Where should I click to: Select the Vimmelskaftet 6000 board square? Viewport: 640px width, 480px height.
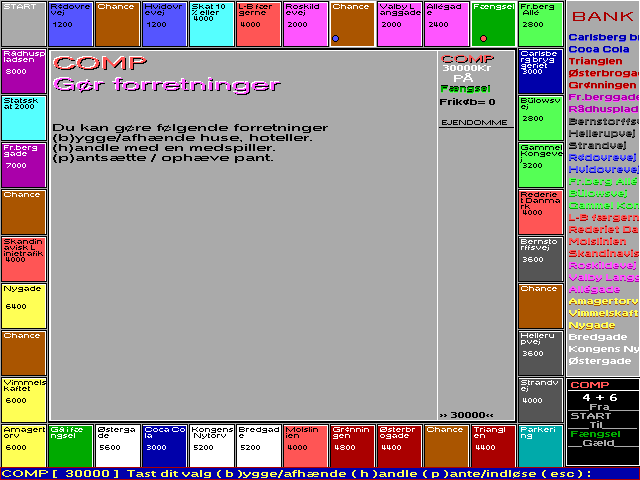(x=24, y=400)
